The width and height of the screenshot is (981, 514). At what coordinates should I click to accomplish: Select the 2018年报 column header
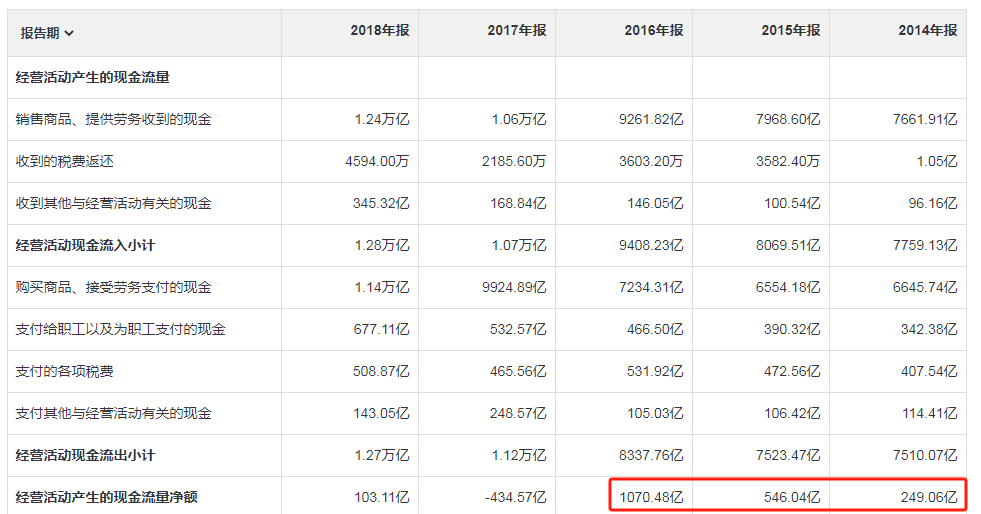tap(380, 31)
